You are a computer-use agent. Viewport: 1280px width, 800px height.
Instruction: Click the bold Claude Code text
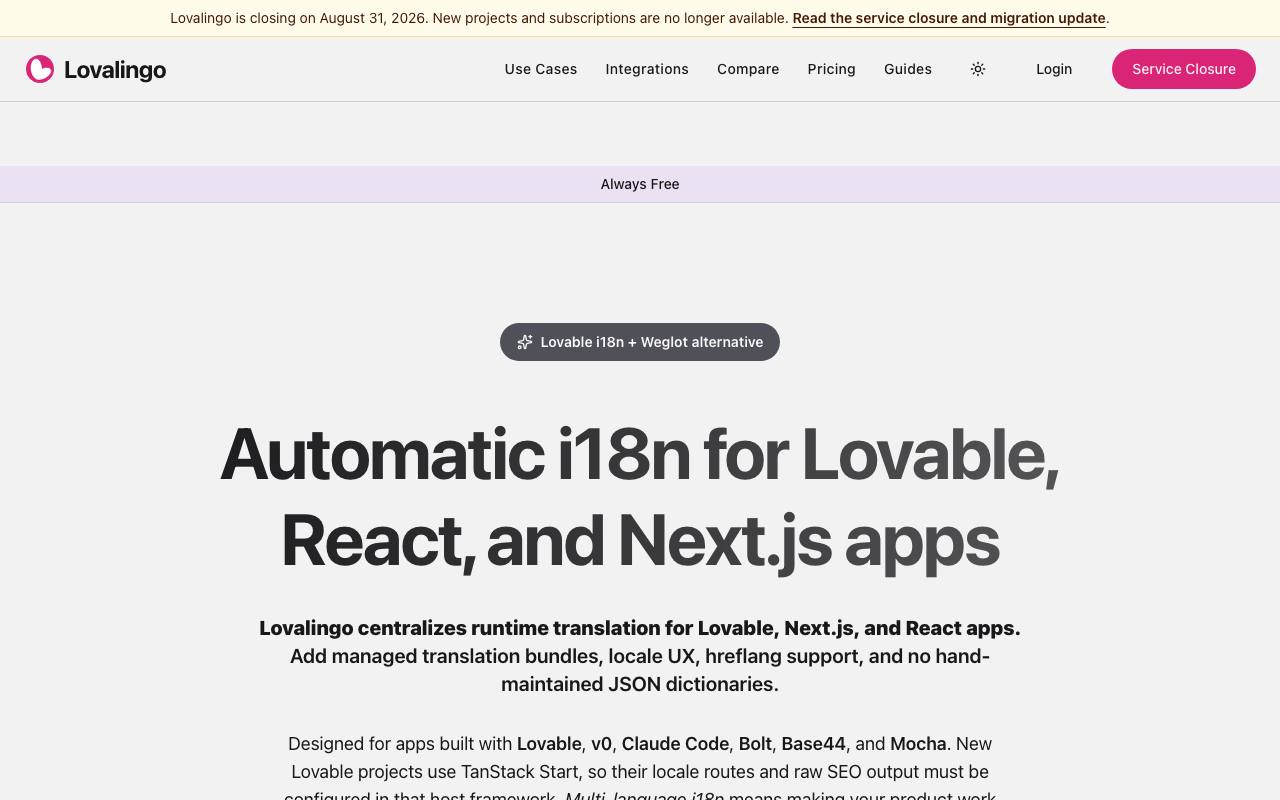(x=675, y=744)
